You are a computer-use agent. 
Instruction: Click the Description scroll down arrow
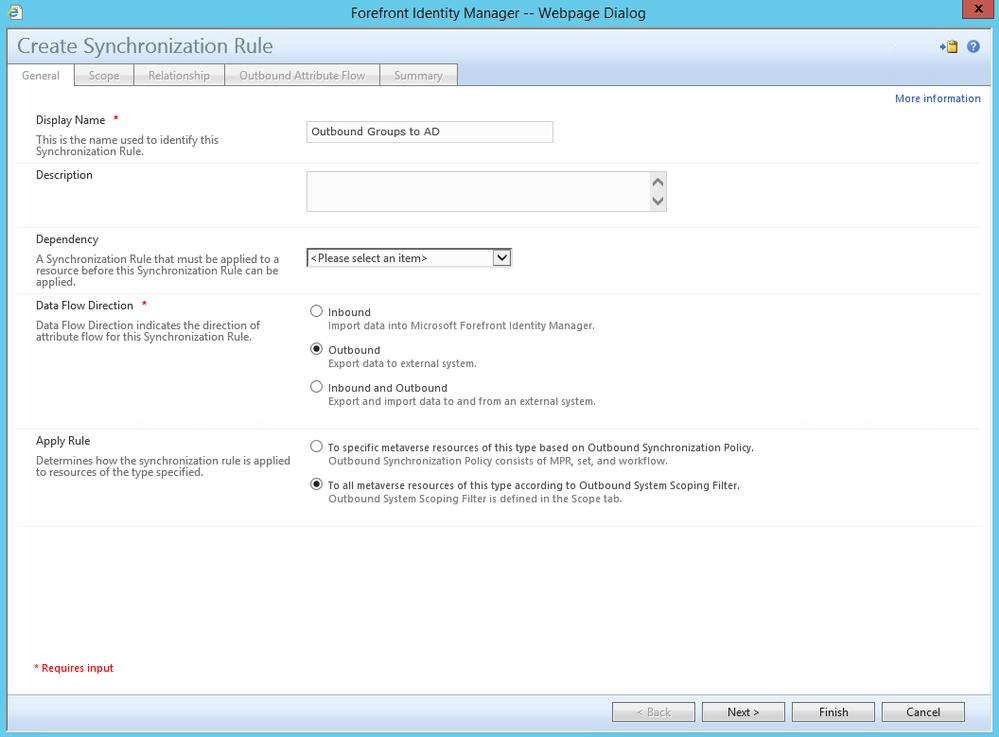(658, 201)
